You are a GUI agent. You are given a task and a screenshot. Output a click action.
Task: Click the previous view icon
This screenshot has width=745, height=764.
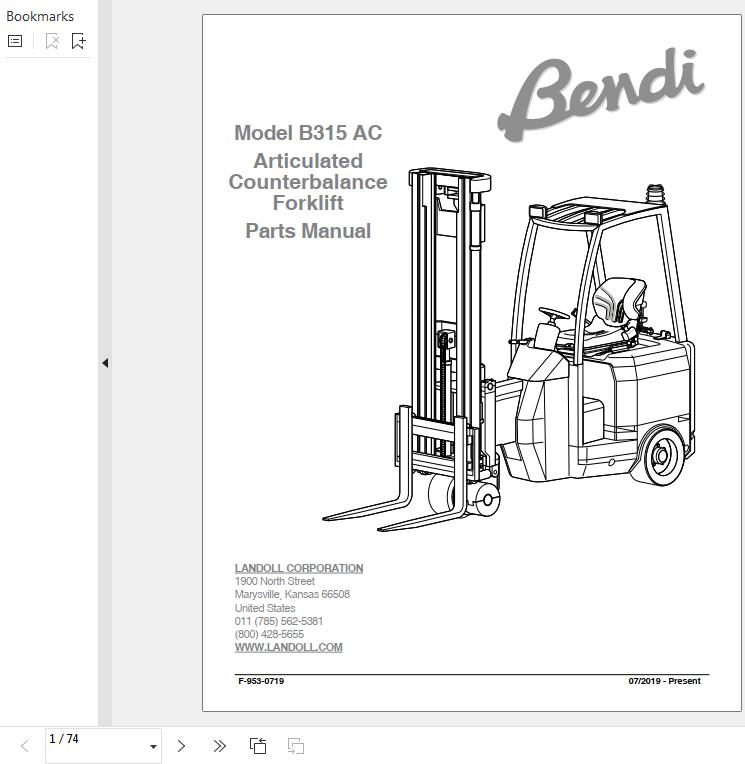258,746
